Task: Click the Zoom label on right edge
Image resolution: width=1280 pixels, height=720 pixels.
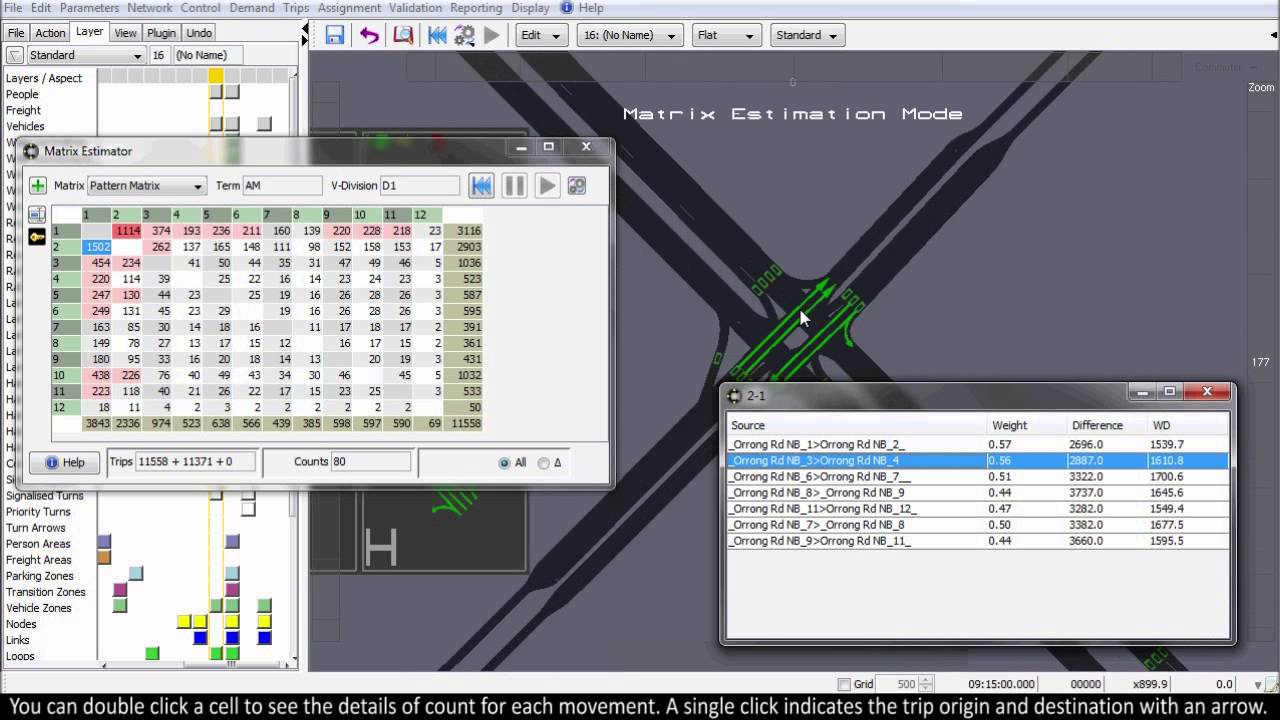Action: (1260, 87)
